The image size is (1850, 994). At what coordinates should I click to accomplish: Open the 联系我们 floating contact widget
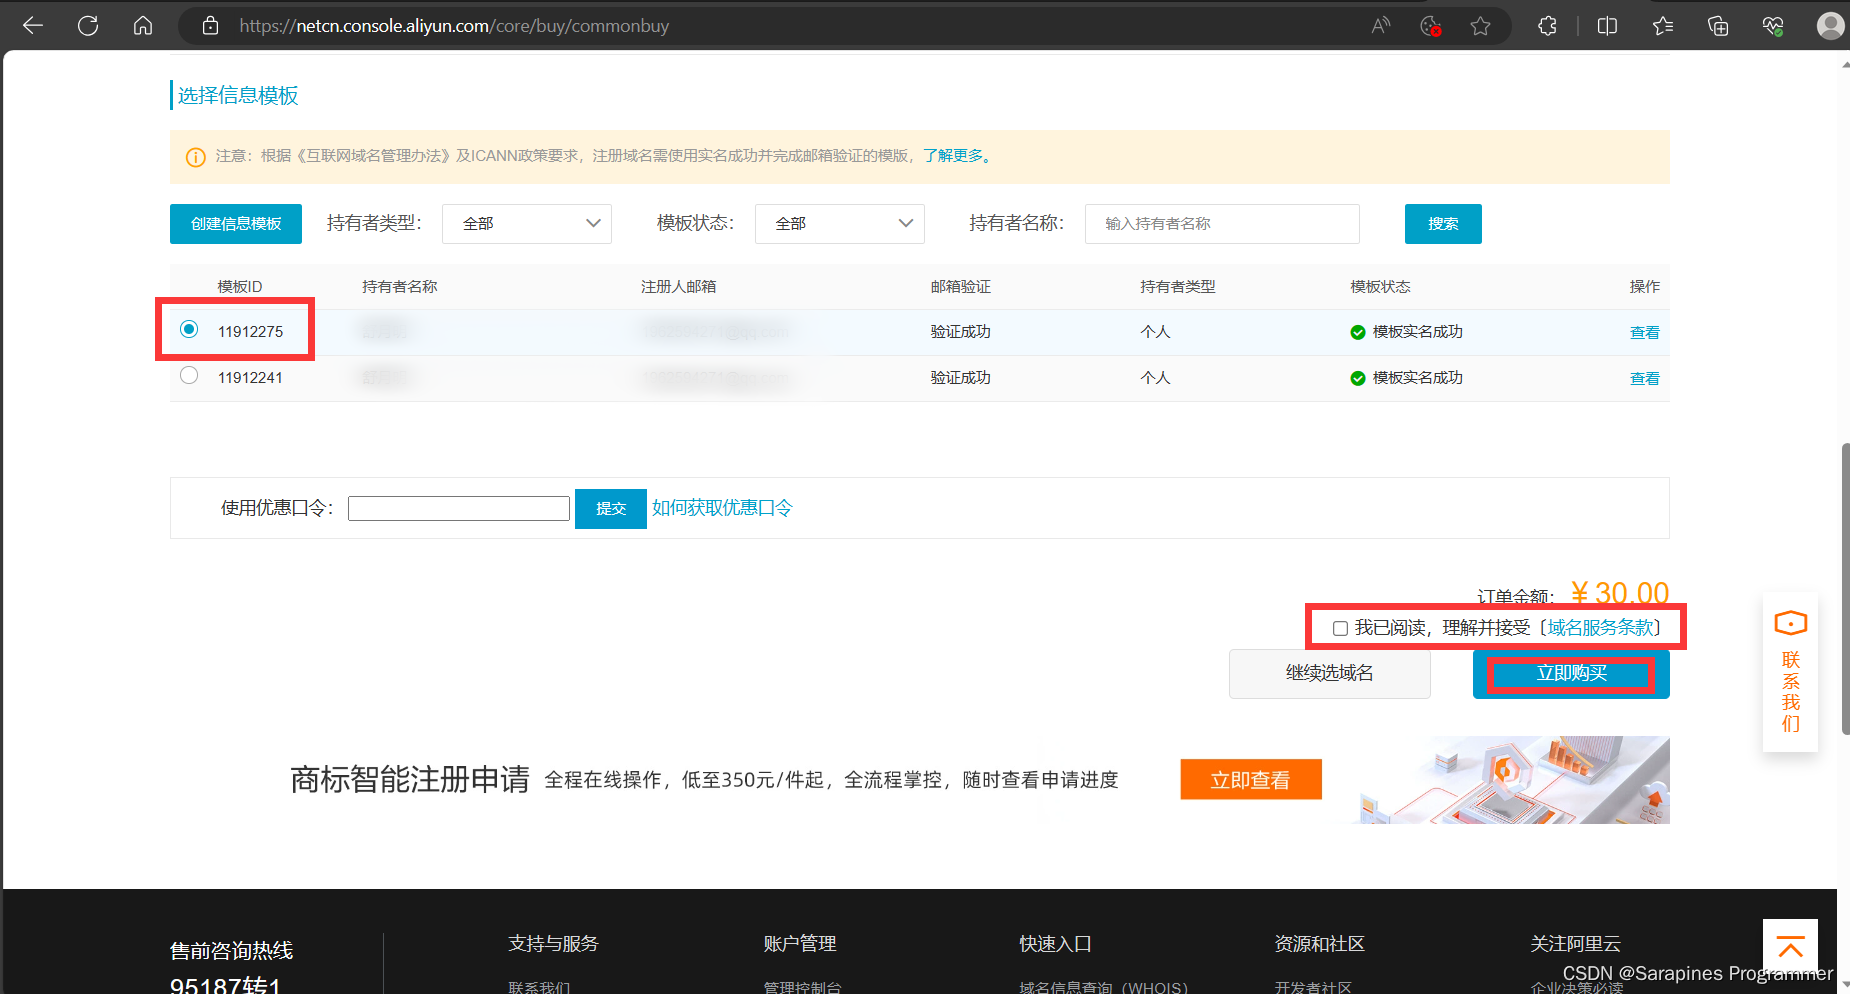point(1790,672)
